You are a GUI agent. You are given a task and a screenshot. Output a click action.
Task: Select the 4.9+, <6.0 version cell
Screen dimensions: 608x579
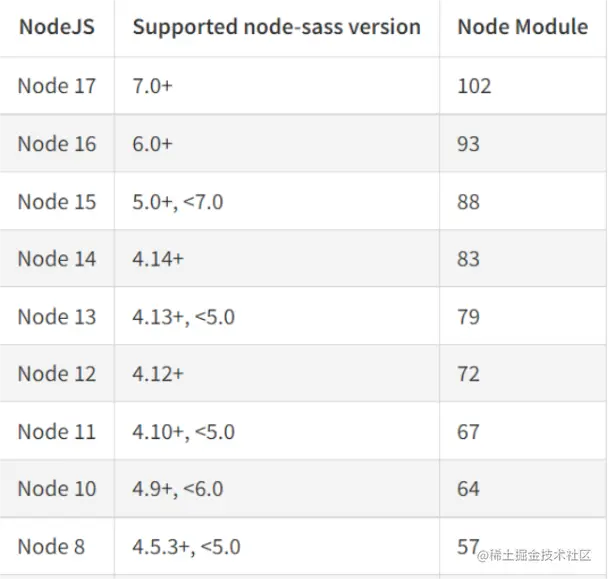pos(177,489)
